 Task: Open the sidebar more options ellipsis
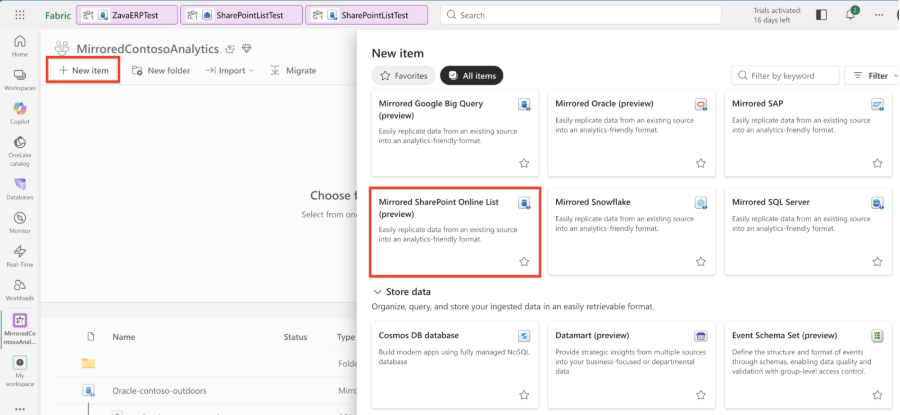(20, 409)
